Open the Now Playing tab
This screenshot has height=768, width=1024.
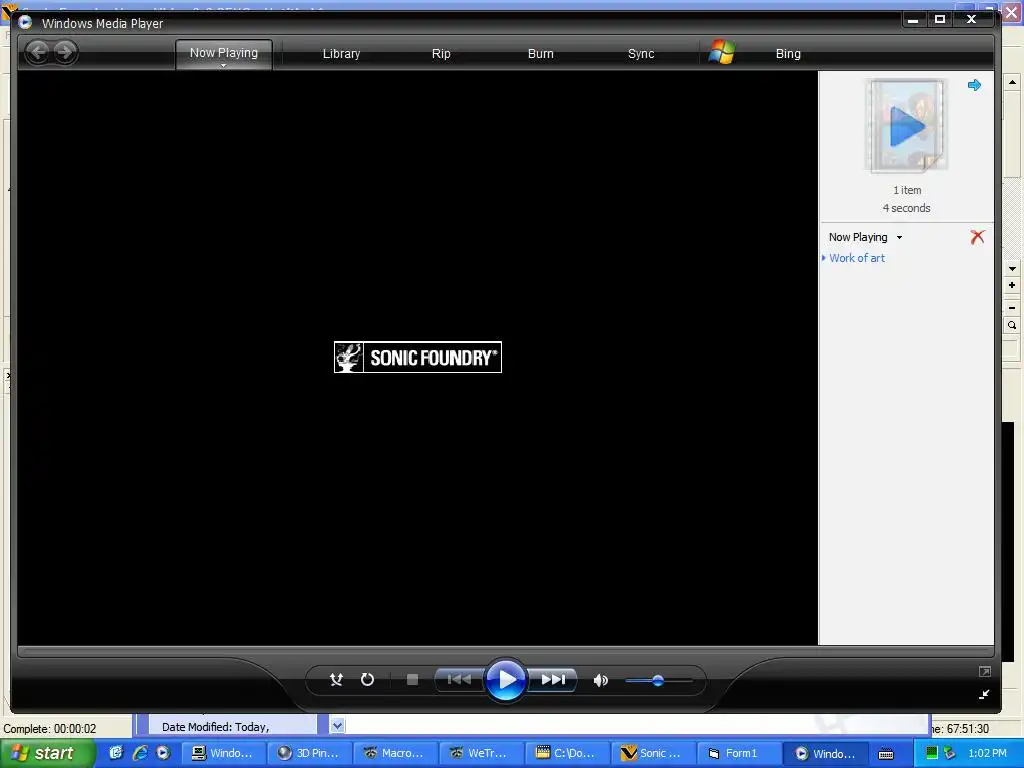point(223,52)
